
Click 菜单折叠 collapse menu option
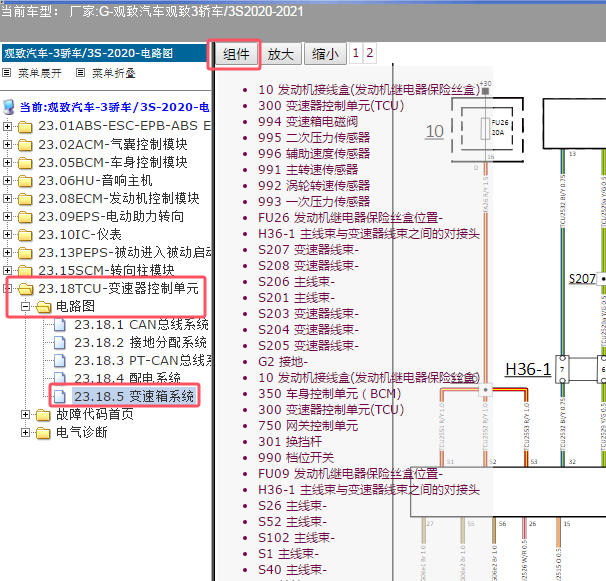114,73
